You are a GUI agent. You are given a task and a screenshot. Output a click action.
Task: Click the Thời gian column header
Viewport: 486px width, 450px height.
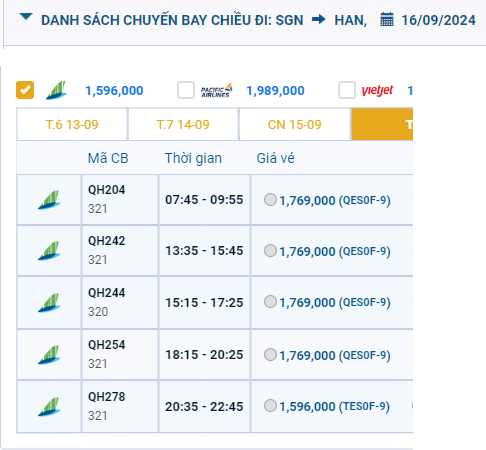[193, 158]
